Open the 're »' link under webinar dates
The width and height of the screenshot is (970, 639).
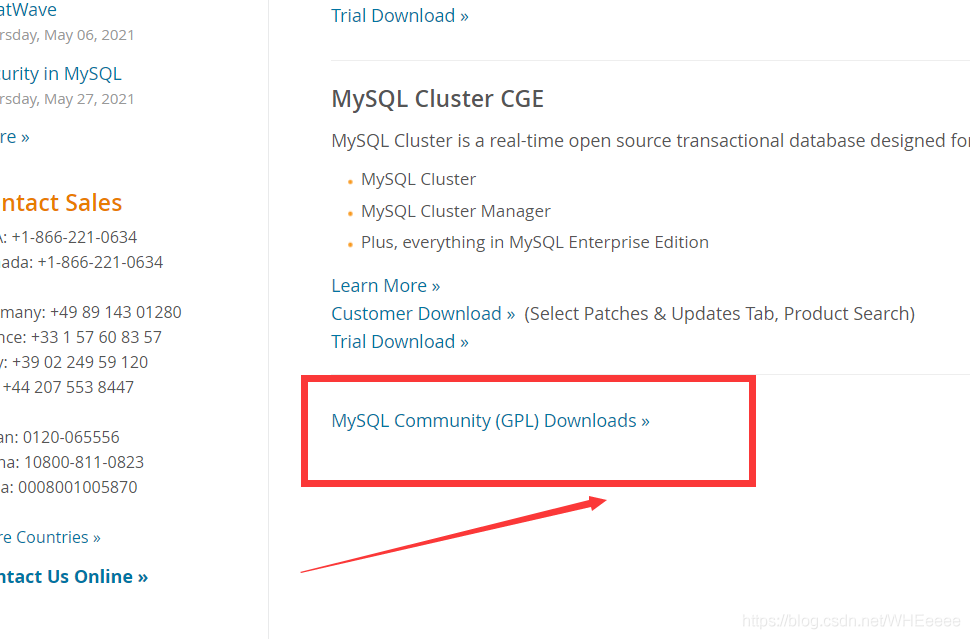pos(15,137)
